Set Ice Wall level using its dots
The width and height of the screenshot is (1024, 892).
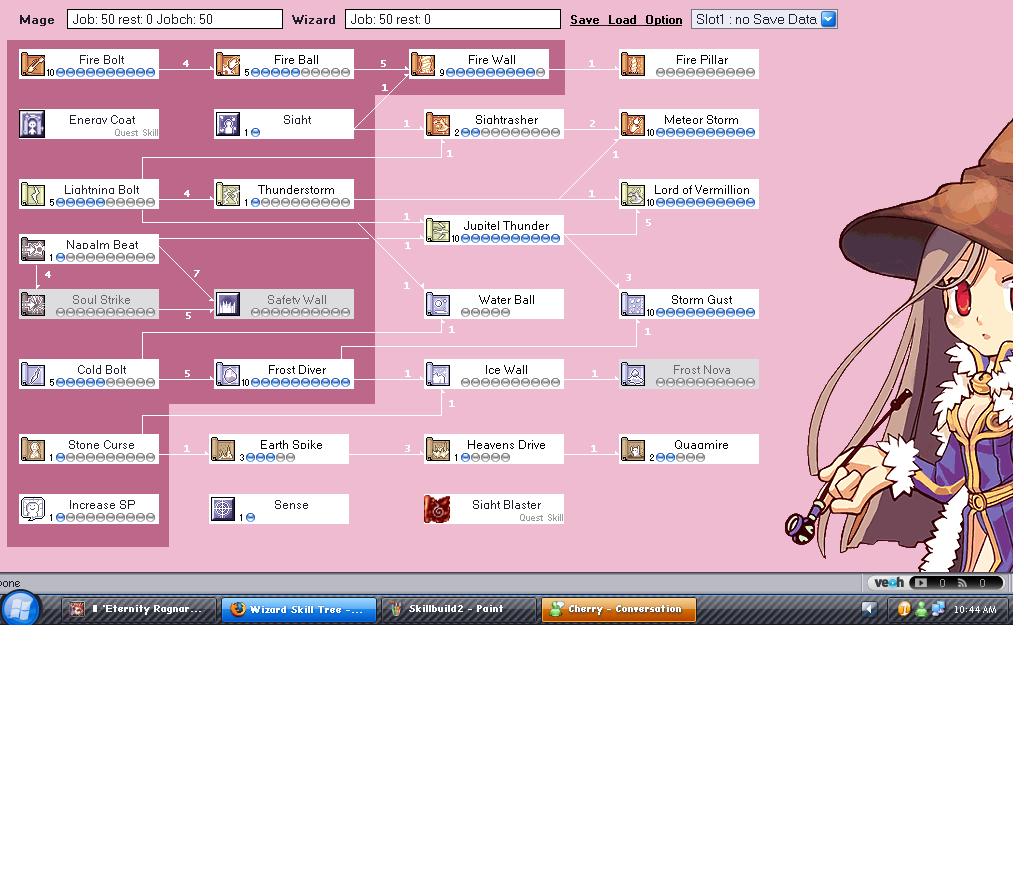pyautogui.click(x=510, y=383)
